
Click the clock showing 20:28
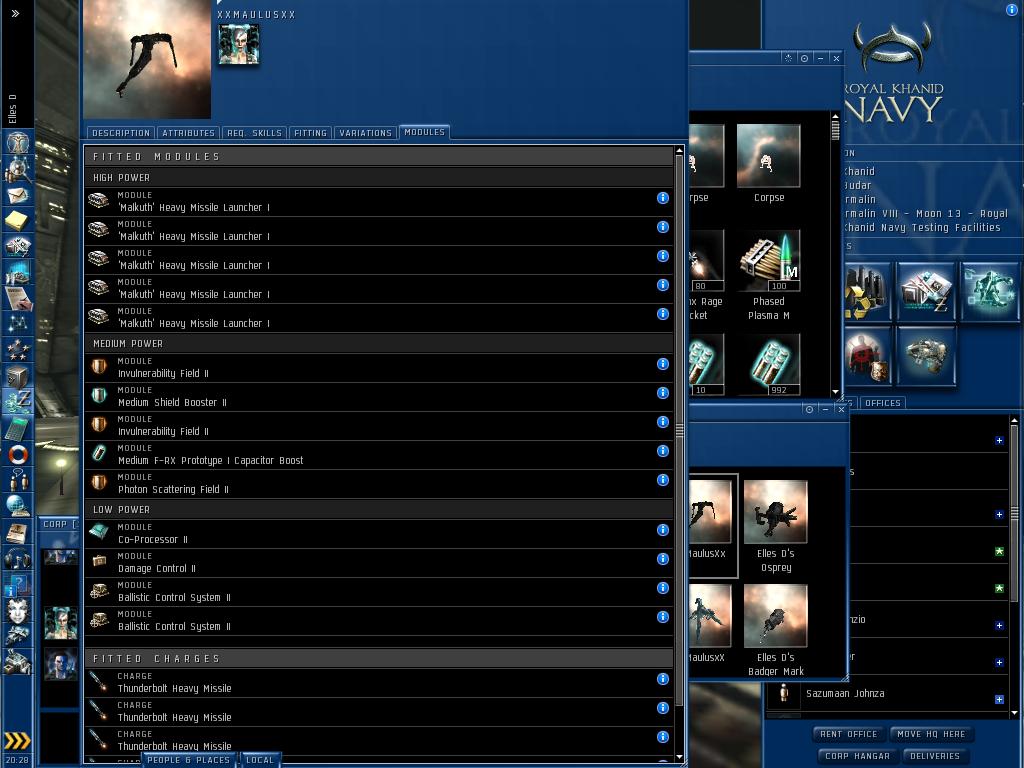tap(17, 760)
